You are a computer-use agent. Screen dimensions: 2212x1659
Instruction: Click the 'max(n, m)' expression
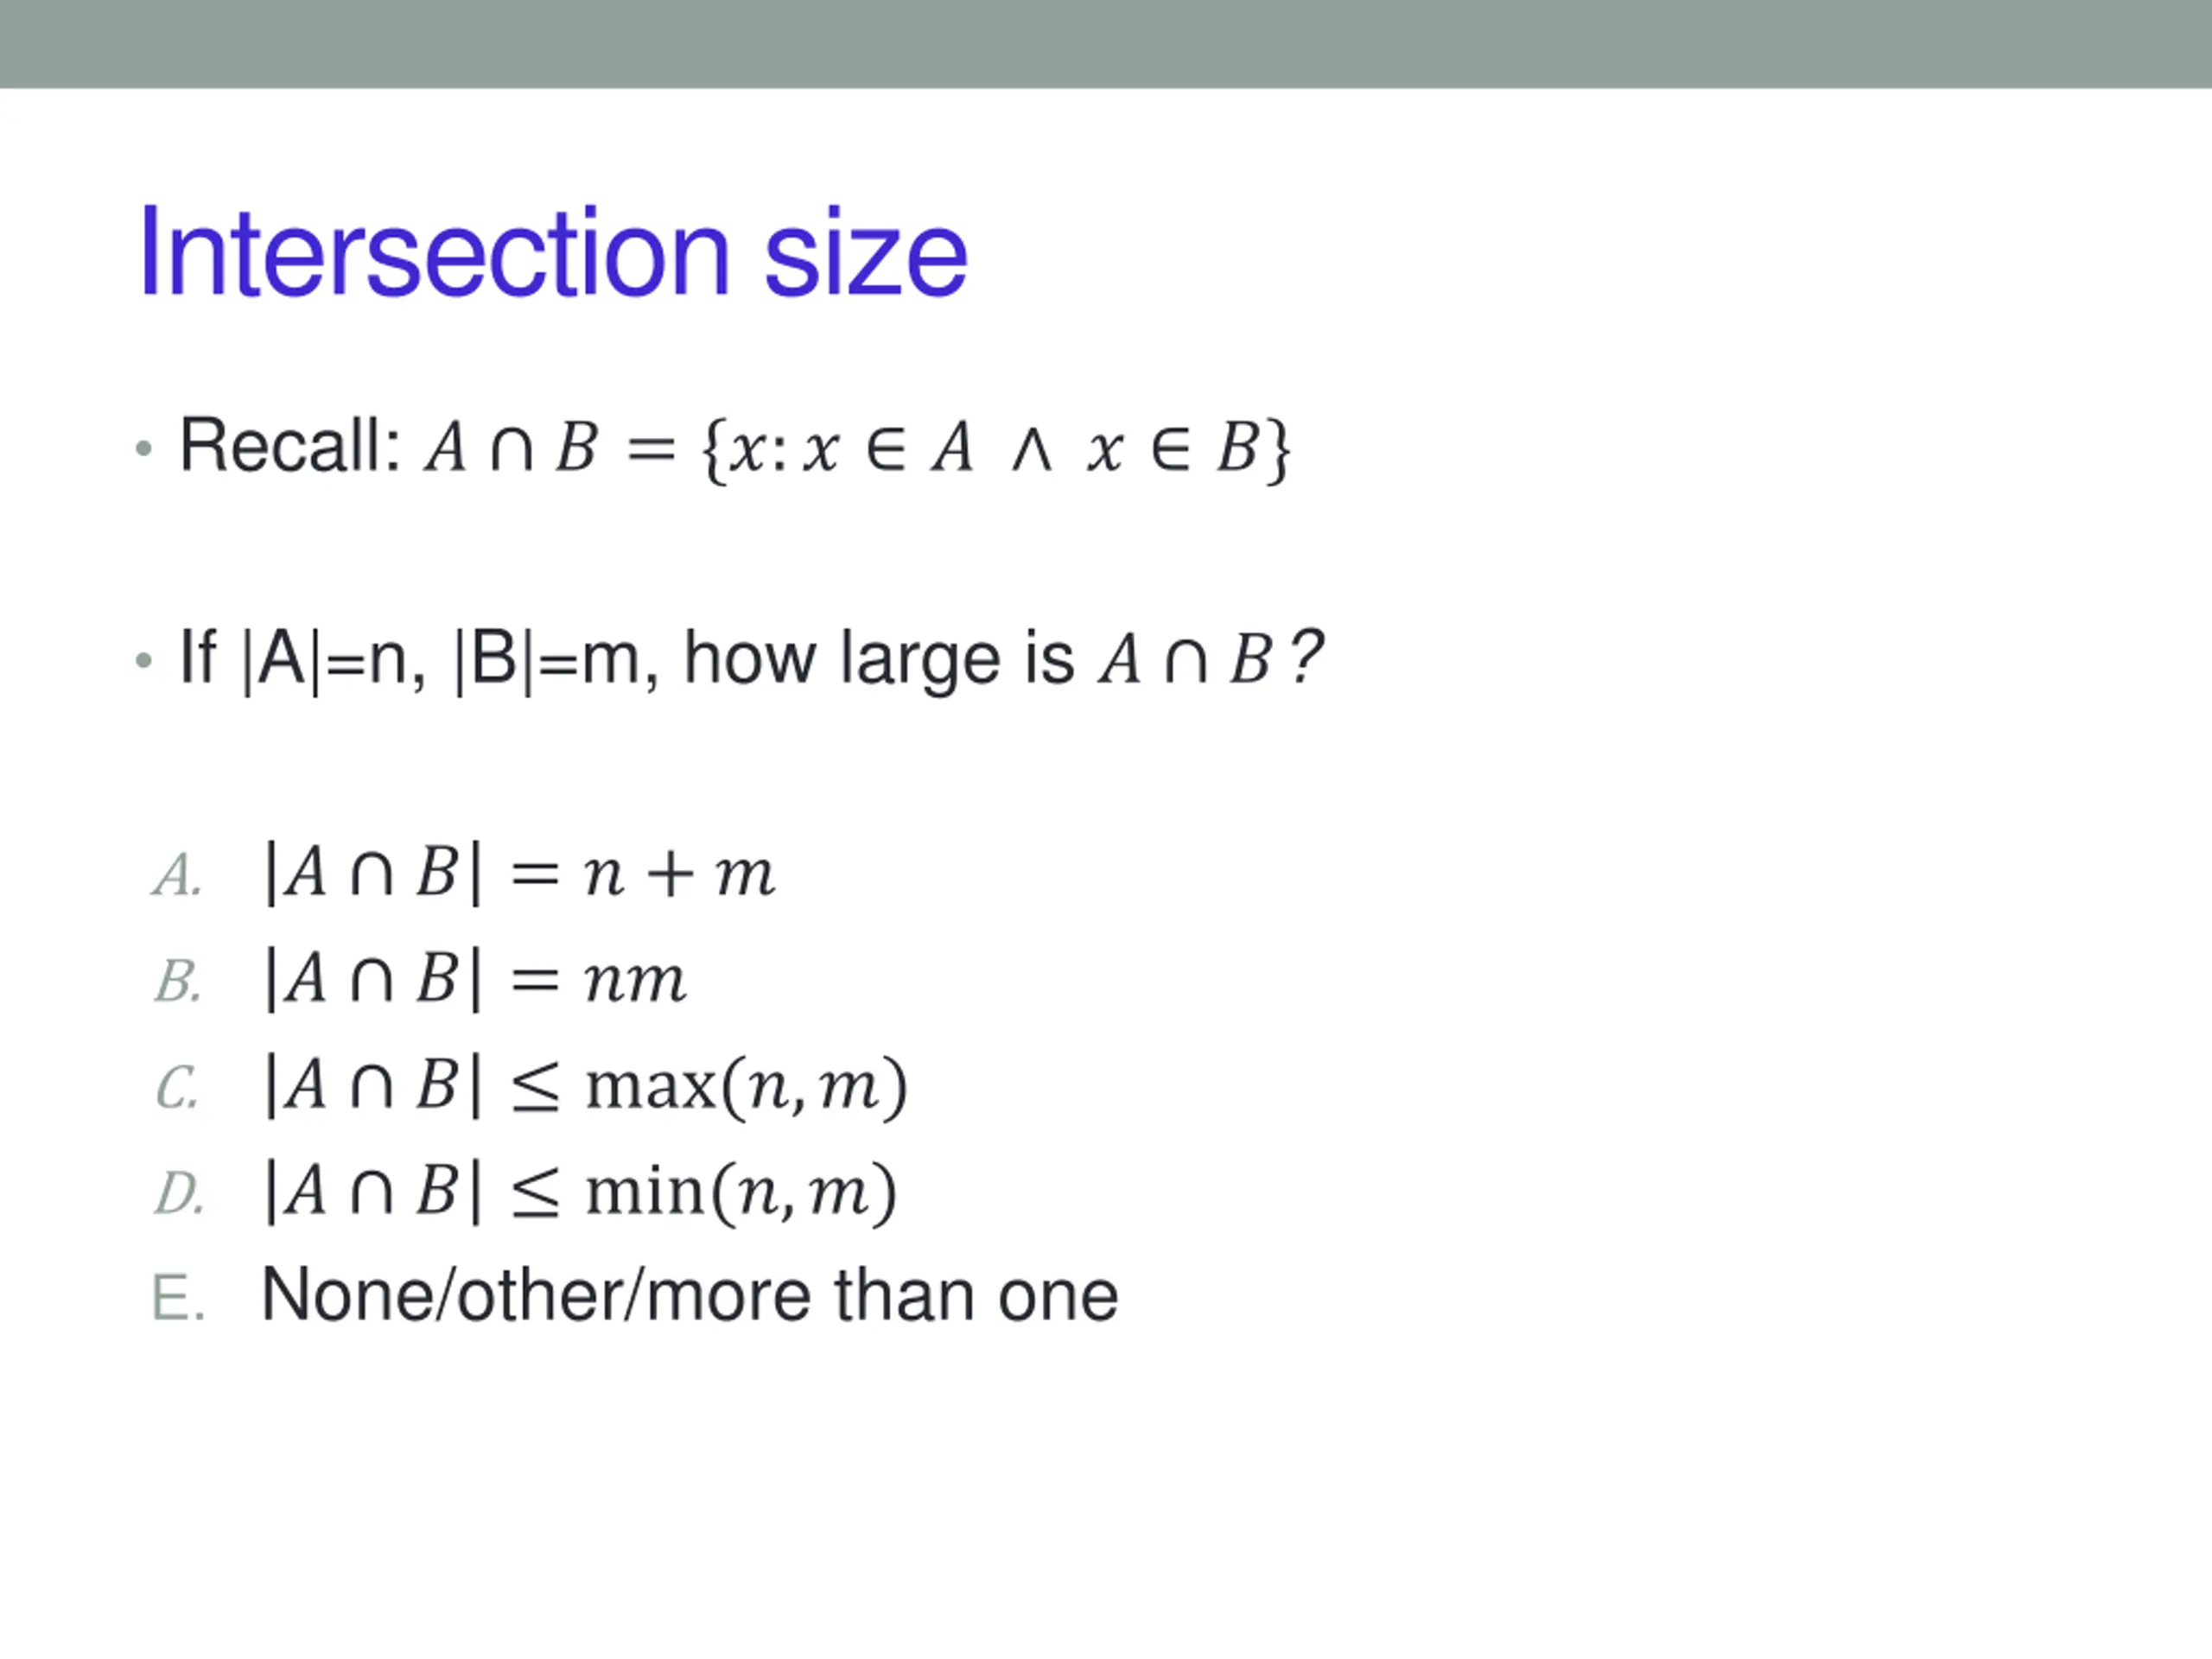(746, 1086)
